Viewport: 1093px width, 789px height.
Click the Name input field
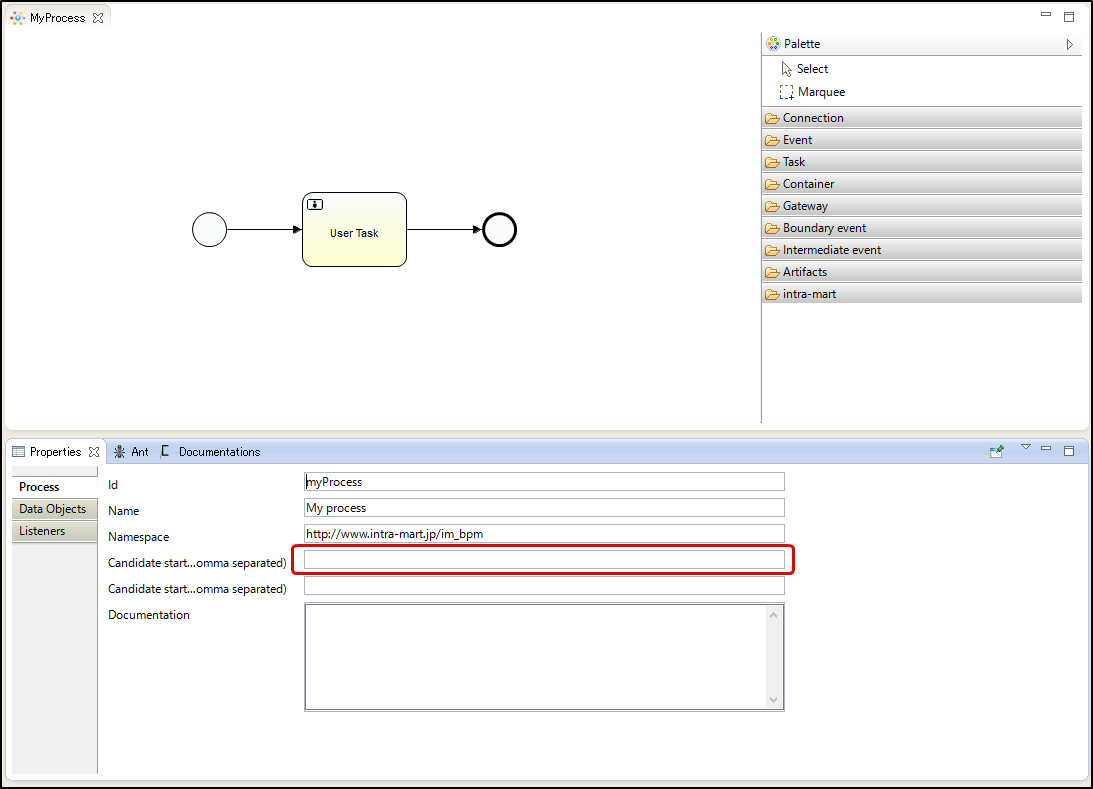[544, 507]
